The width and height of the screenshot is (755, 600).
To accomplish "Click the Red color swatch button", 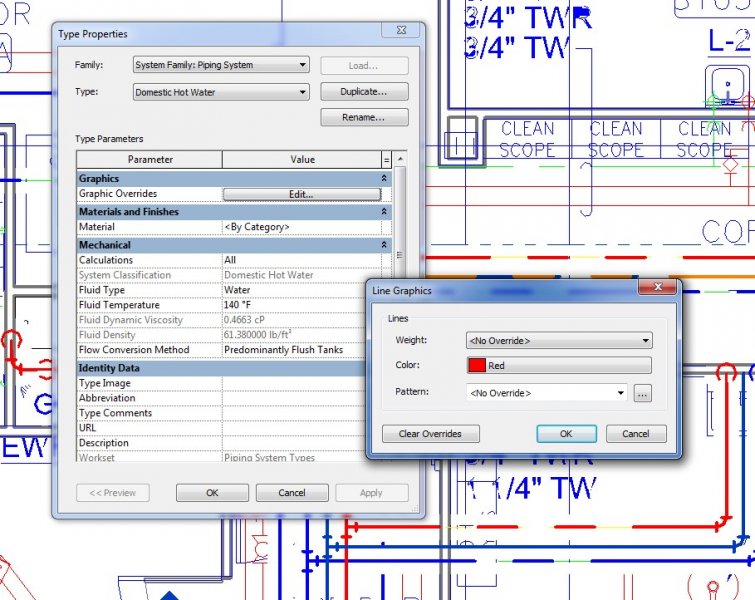I will pyautogui.click(x=559, y=365).
